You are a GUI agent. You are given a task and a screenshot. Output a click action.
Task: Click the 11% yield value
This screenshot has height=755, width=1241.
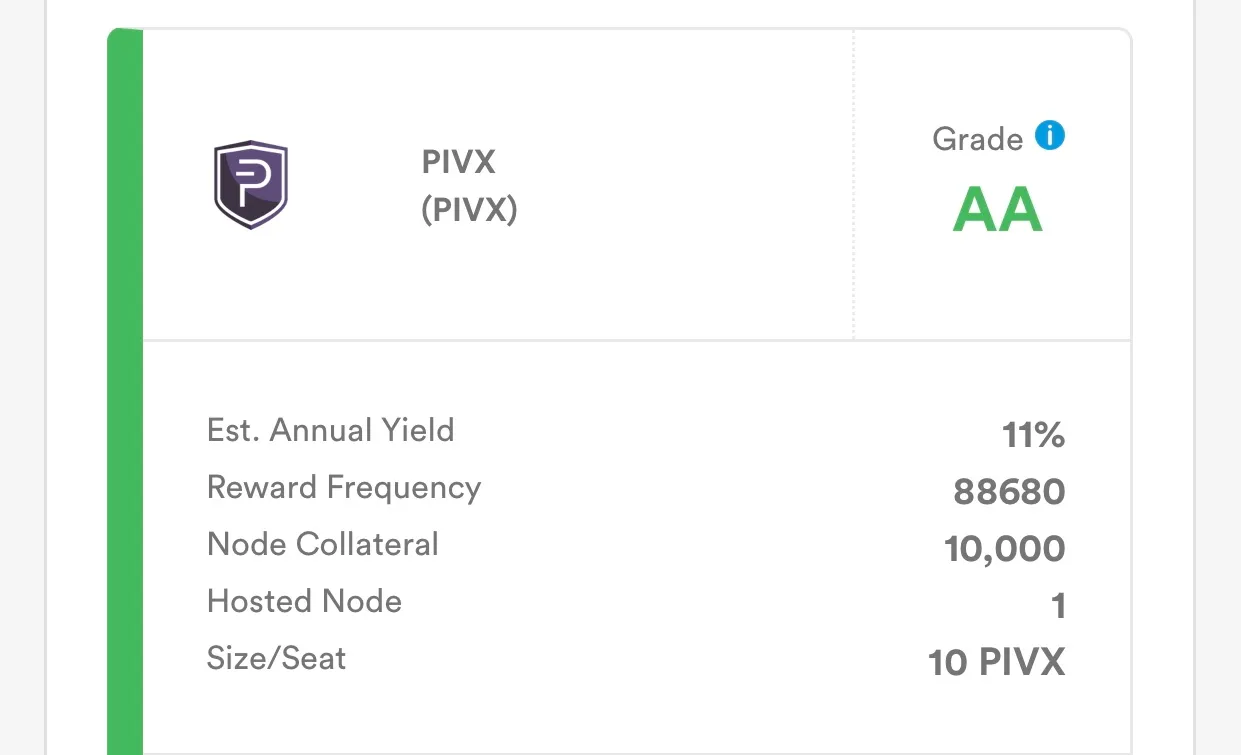1034,435
